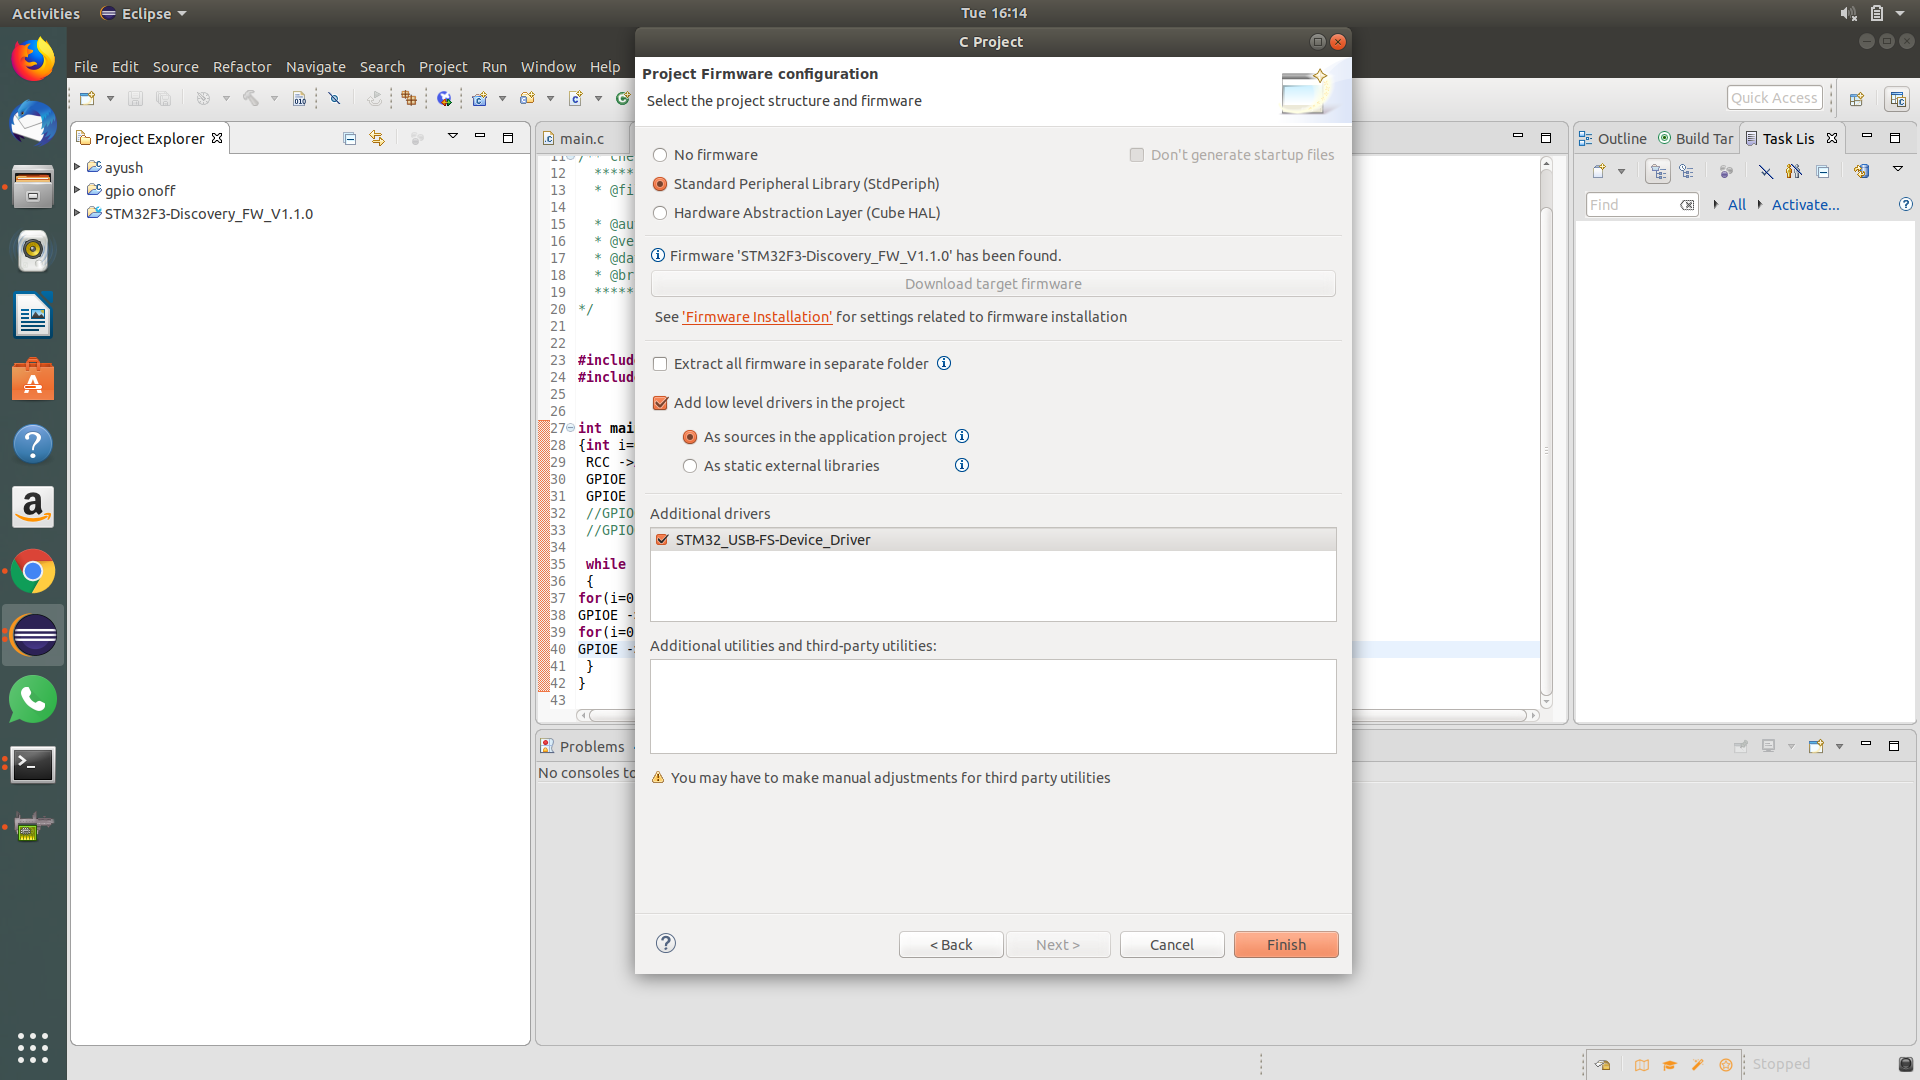
Task: Open Terminal from the dock
Action: [33, 765]
